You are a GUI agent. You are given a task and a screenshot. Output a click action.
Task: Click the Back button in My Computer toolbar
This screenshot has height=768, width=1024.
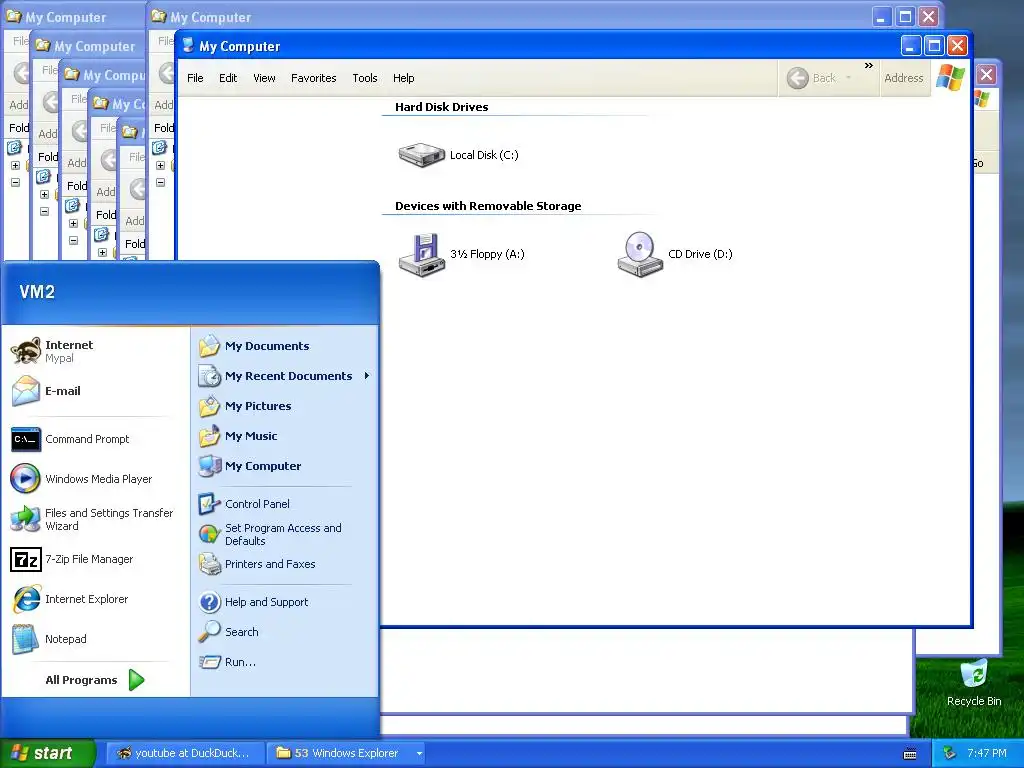click(812, 78)
